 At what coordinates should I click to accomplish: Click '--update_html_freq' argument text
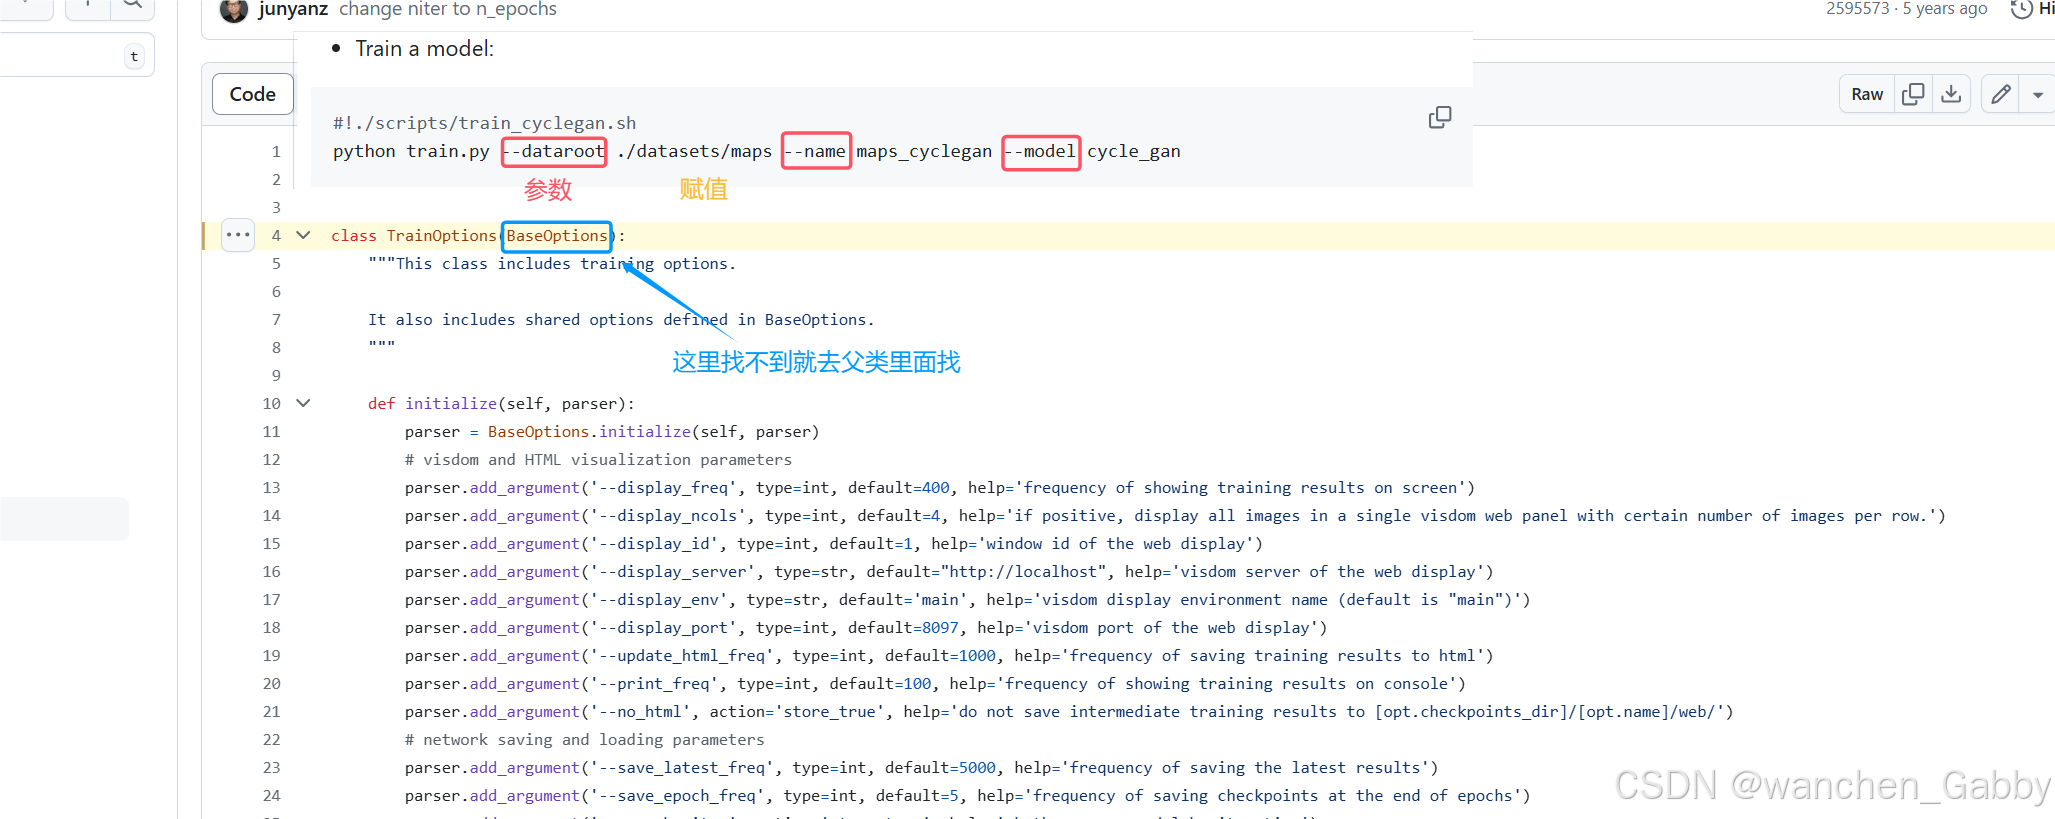(x=682, y=655)
